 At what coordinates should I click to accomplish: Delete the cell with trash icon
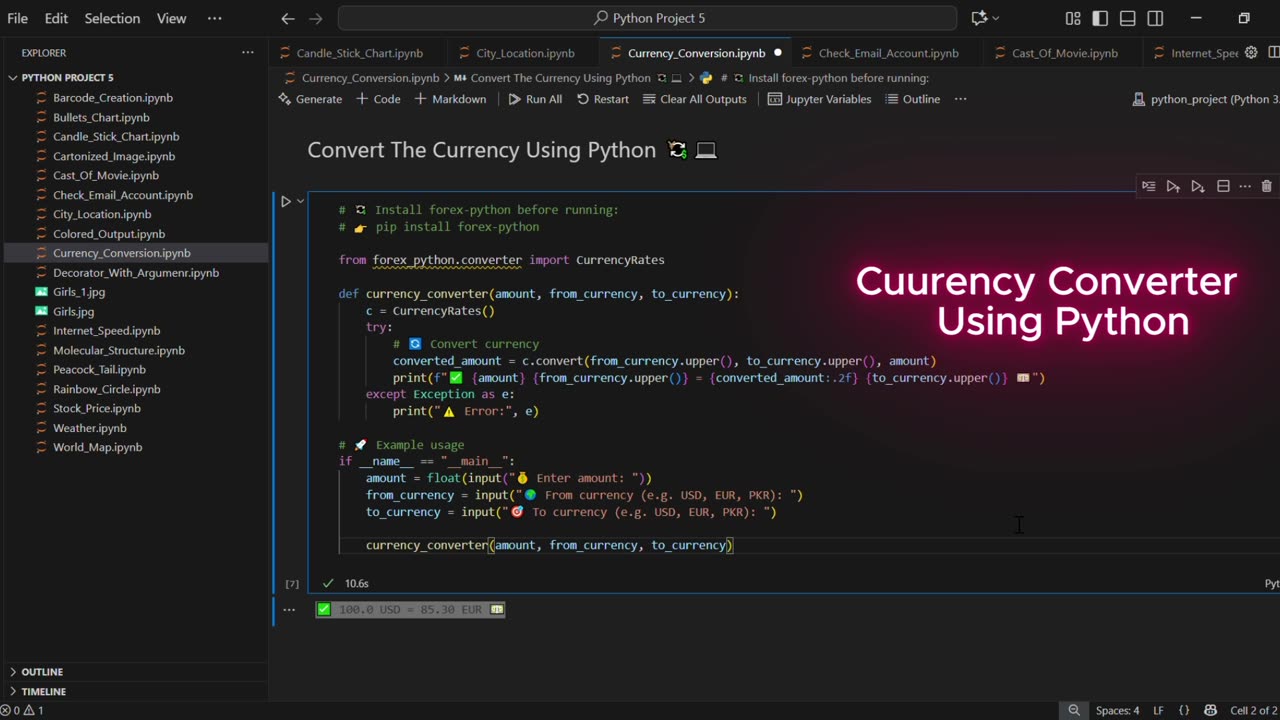pyautogui.click(x=1267, y=186)
